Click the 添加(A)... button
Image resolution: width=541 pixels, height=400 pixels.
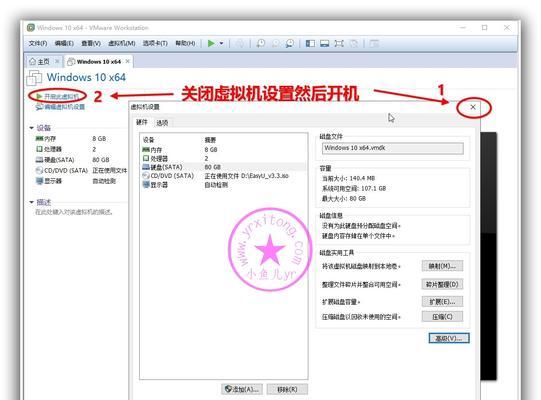coord(242,389)
